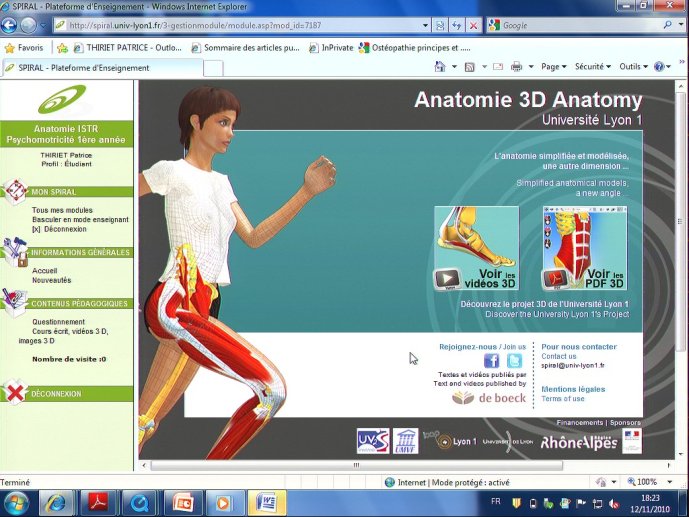Expand the address bar history dropdown
Viewport: 689px width, 517px height.
point(425,25)
